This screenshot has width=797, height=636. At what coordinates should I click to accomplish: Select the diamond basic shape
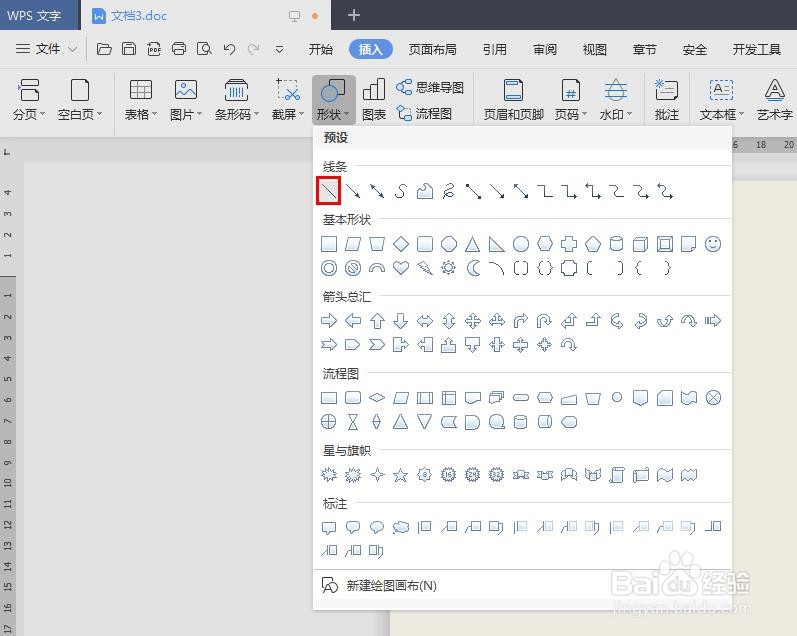[x=401, y=244]
